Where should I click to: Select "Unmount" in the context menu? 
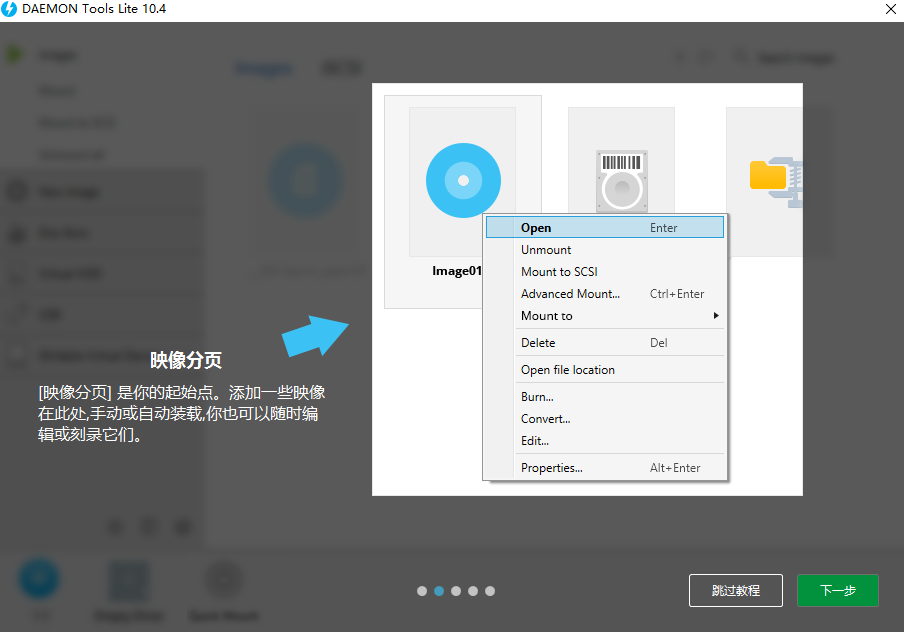pos(546,249)
